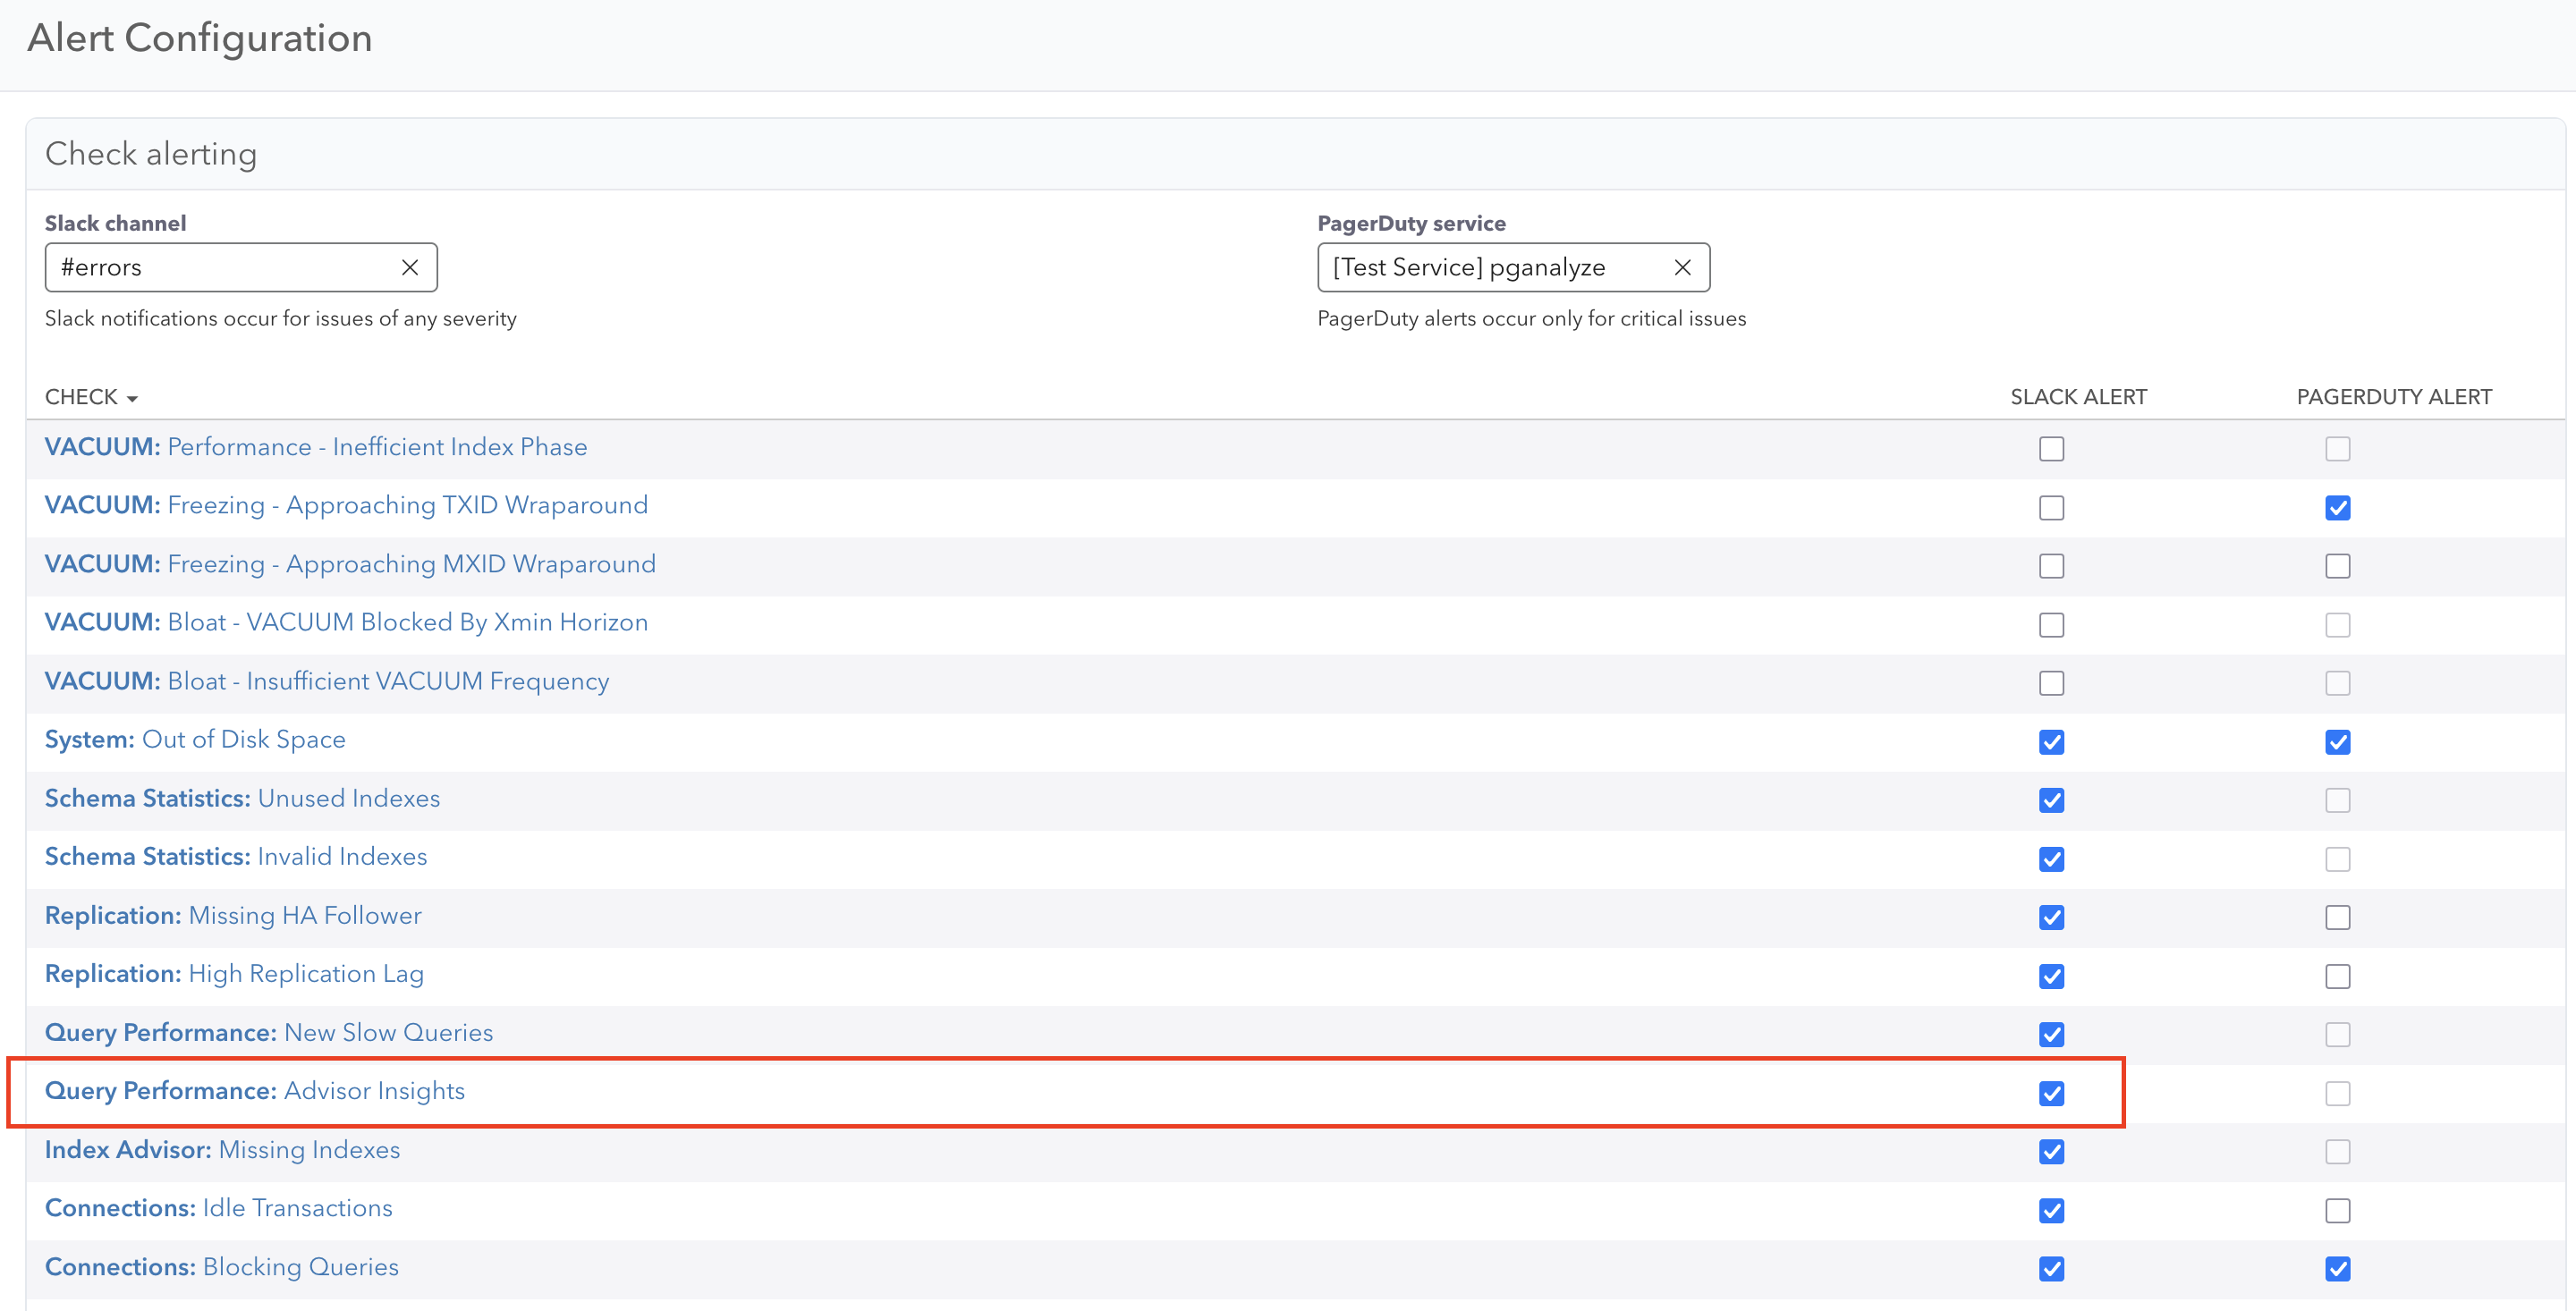
Task: Clear the #errors Slack channel selection
Action: (410, 267)
